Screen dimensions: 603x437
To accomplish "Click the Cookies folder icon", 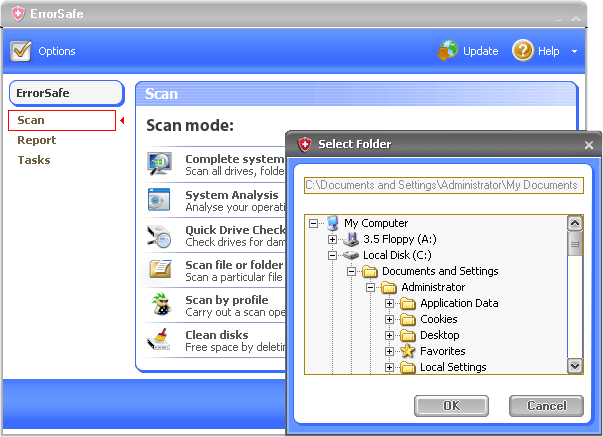I will (x=408, y=319).
